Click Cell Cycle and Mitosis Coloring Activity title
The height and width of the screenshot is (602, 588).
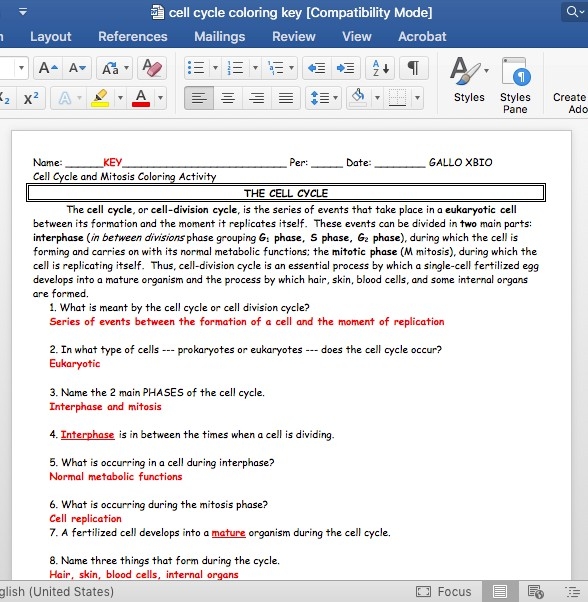124,177
